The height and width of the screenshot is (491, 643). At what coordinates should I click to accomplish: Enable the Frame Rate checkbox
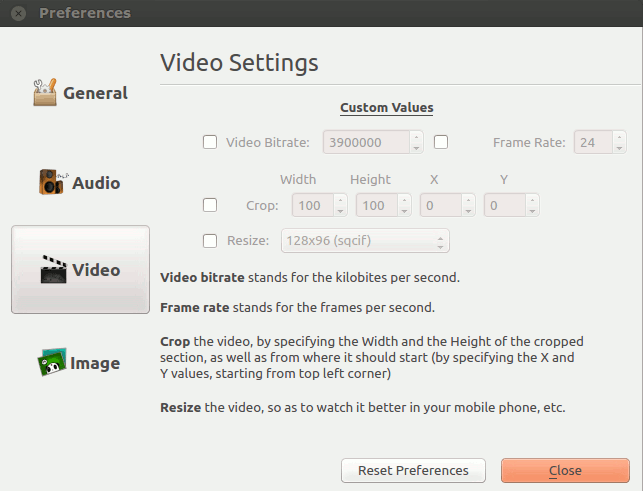(441, 142)
